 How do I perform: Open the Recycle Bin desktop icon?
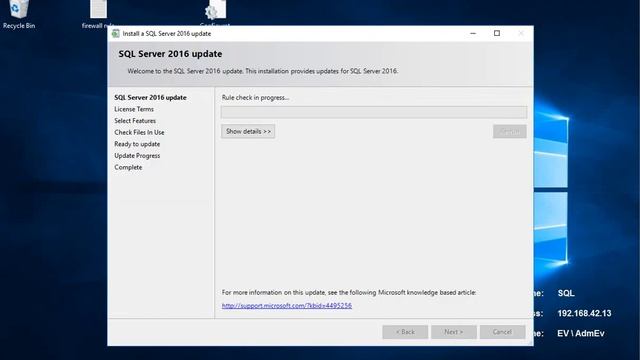point(19,14)
